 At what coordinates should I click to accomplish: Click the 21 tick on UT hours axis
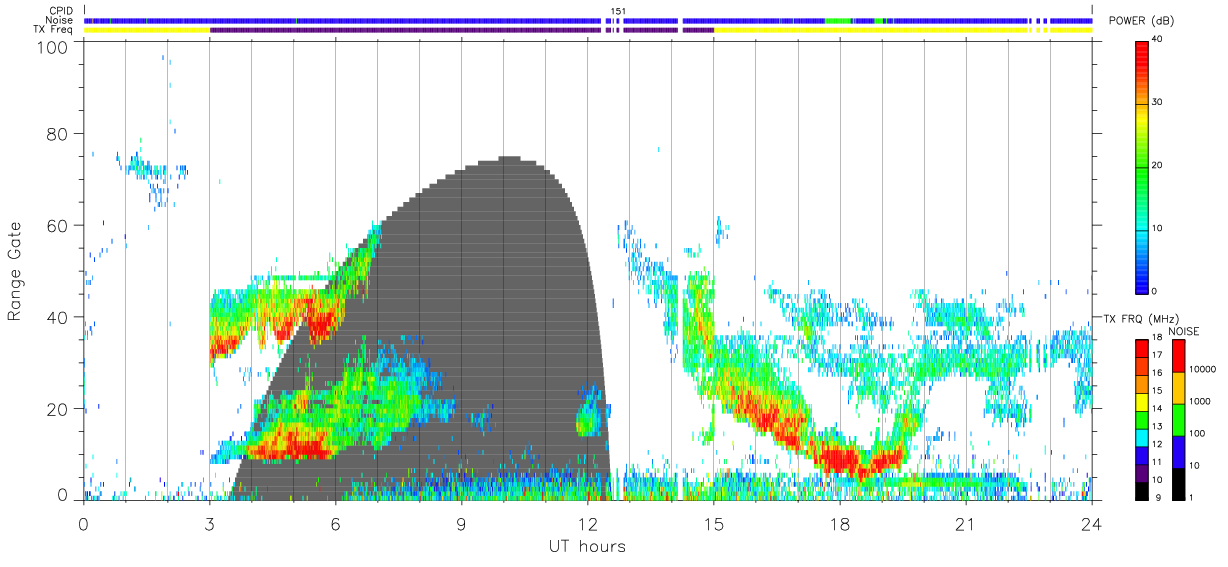965,523
